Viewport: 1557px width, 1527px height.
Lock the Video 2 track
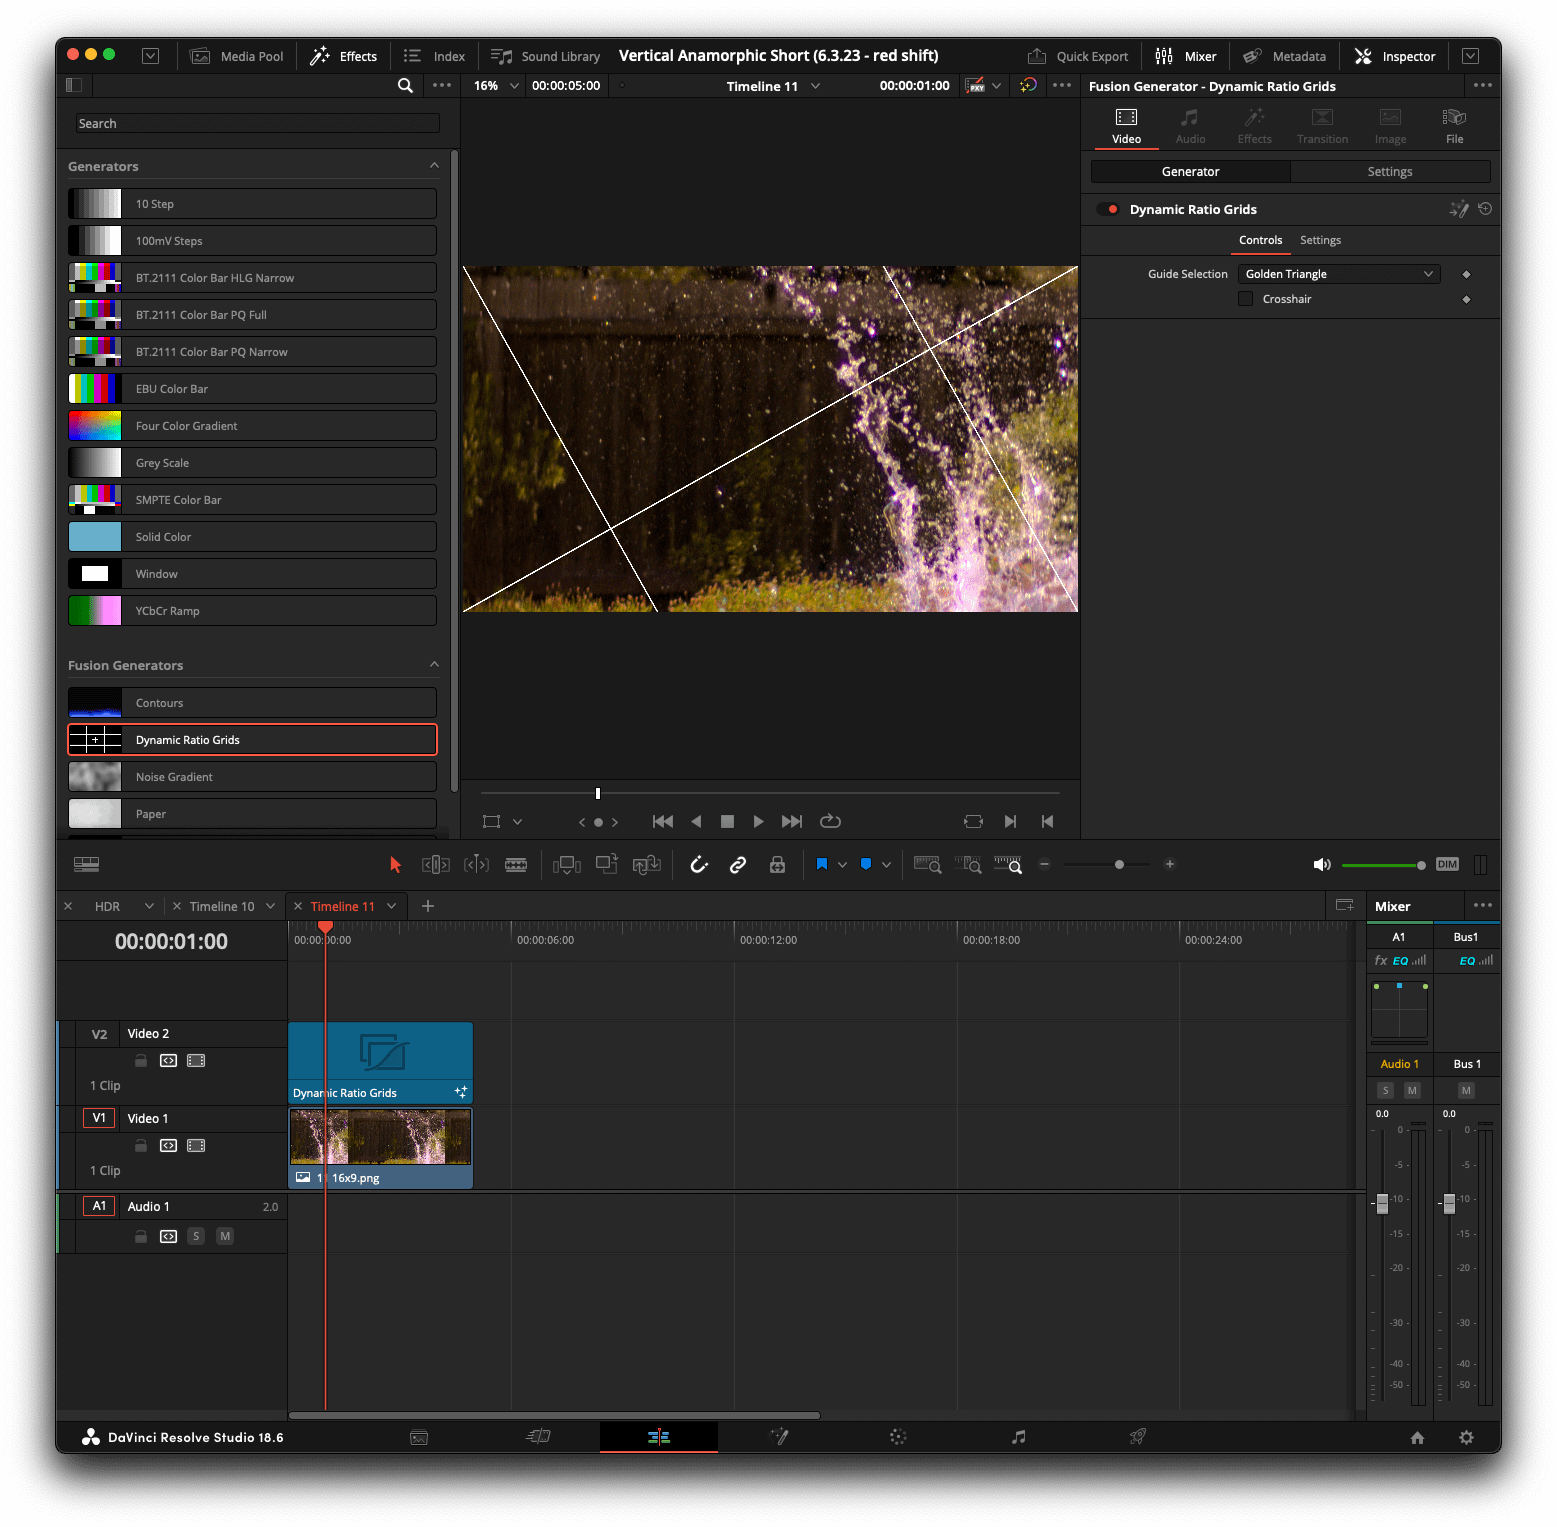coord(141,1061)
